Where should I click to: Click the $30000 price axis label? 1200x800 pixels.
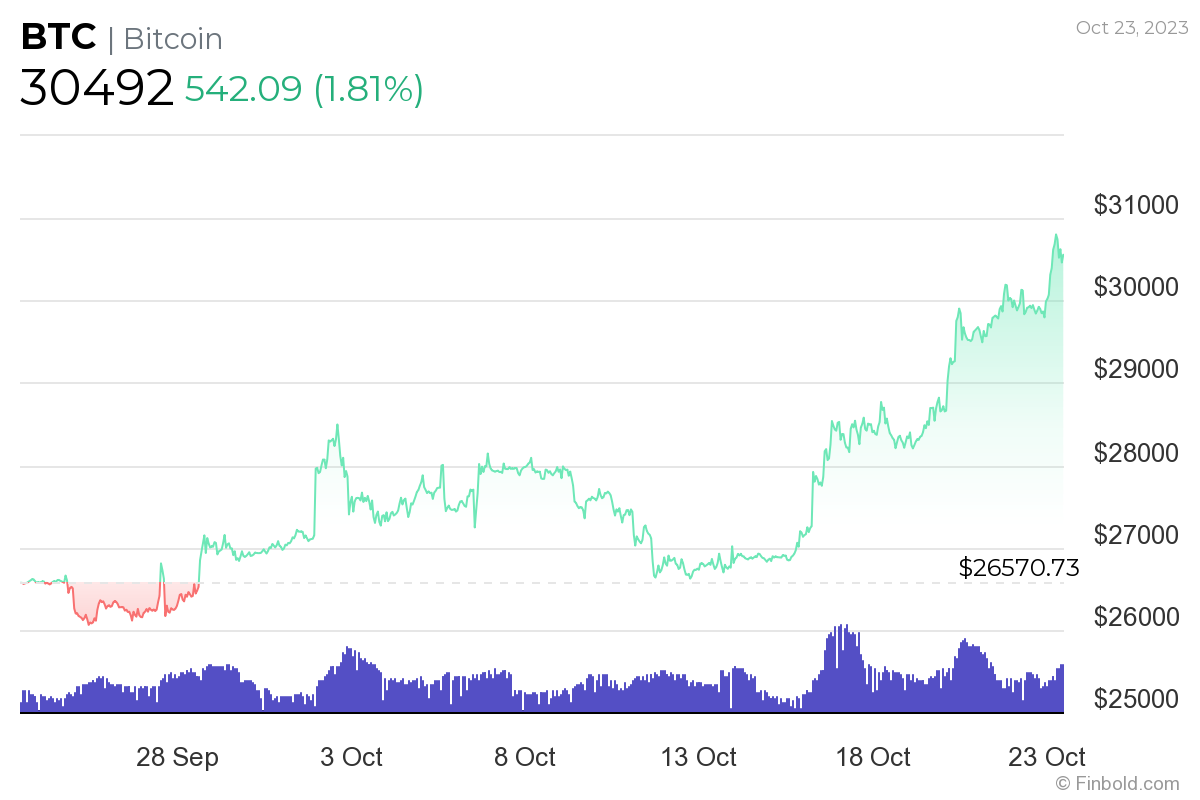click(1137, 287)
